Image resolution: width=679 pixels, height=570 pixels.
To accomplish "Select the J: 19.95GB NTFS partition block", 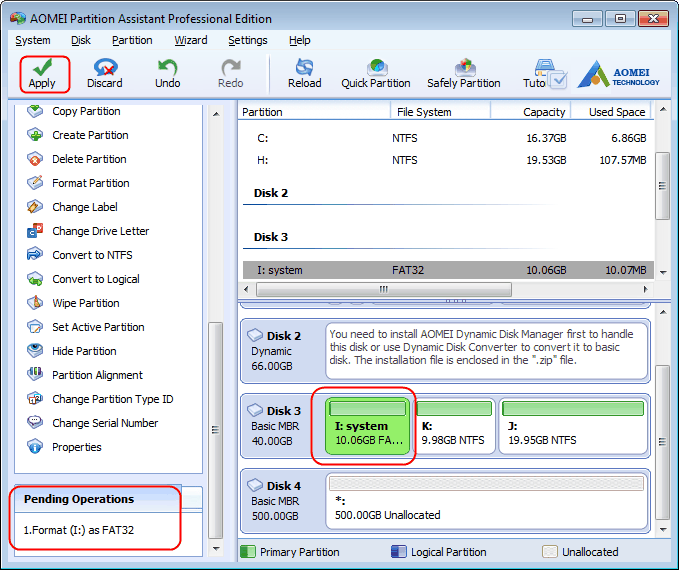I will point(573,426).
